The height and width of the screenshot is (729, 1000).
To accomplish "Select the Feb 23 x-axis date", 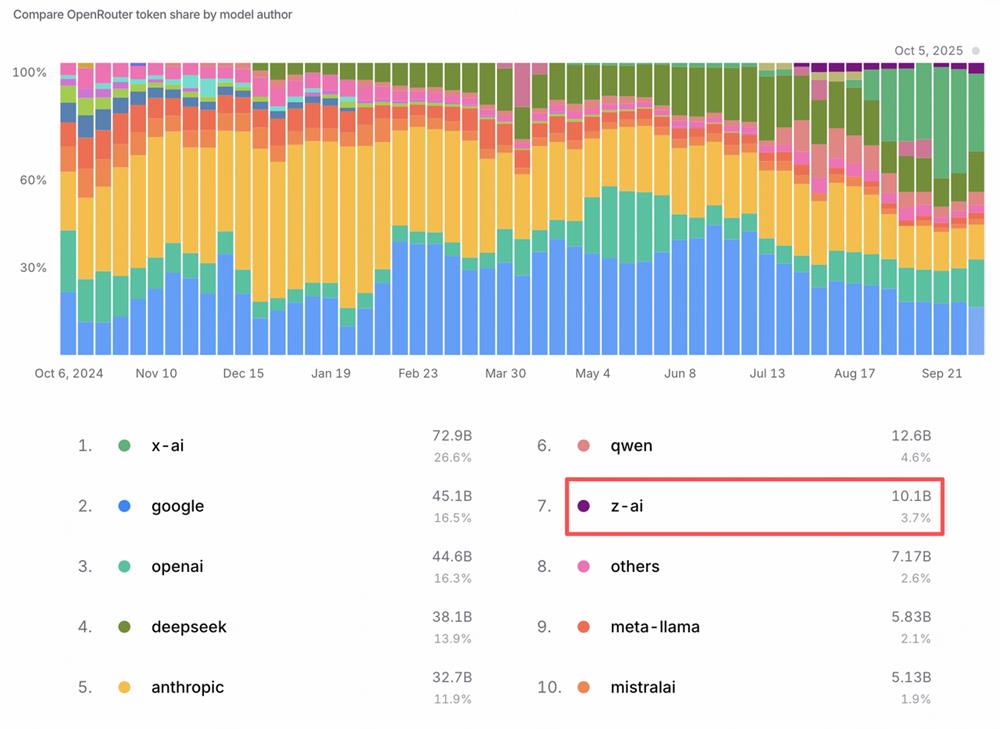I will click(417, 373).
